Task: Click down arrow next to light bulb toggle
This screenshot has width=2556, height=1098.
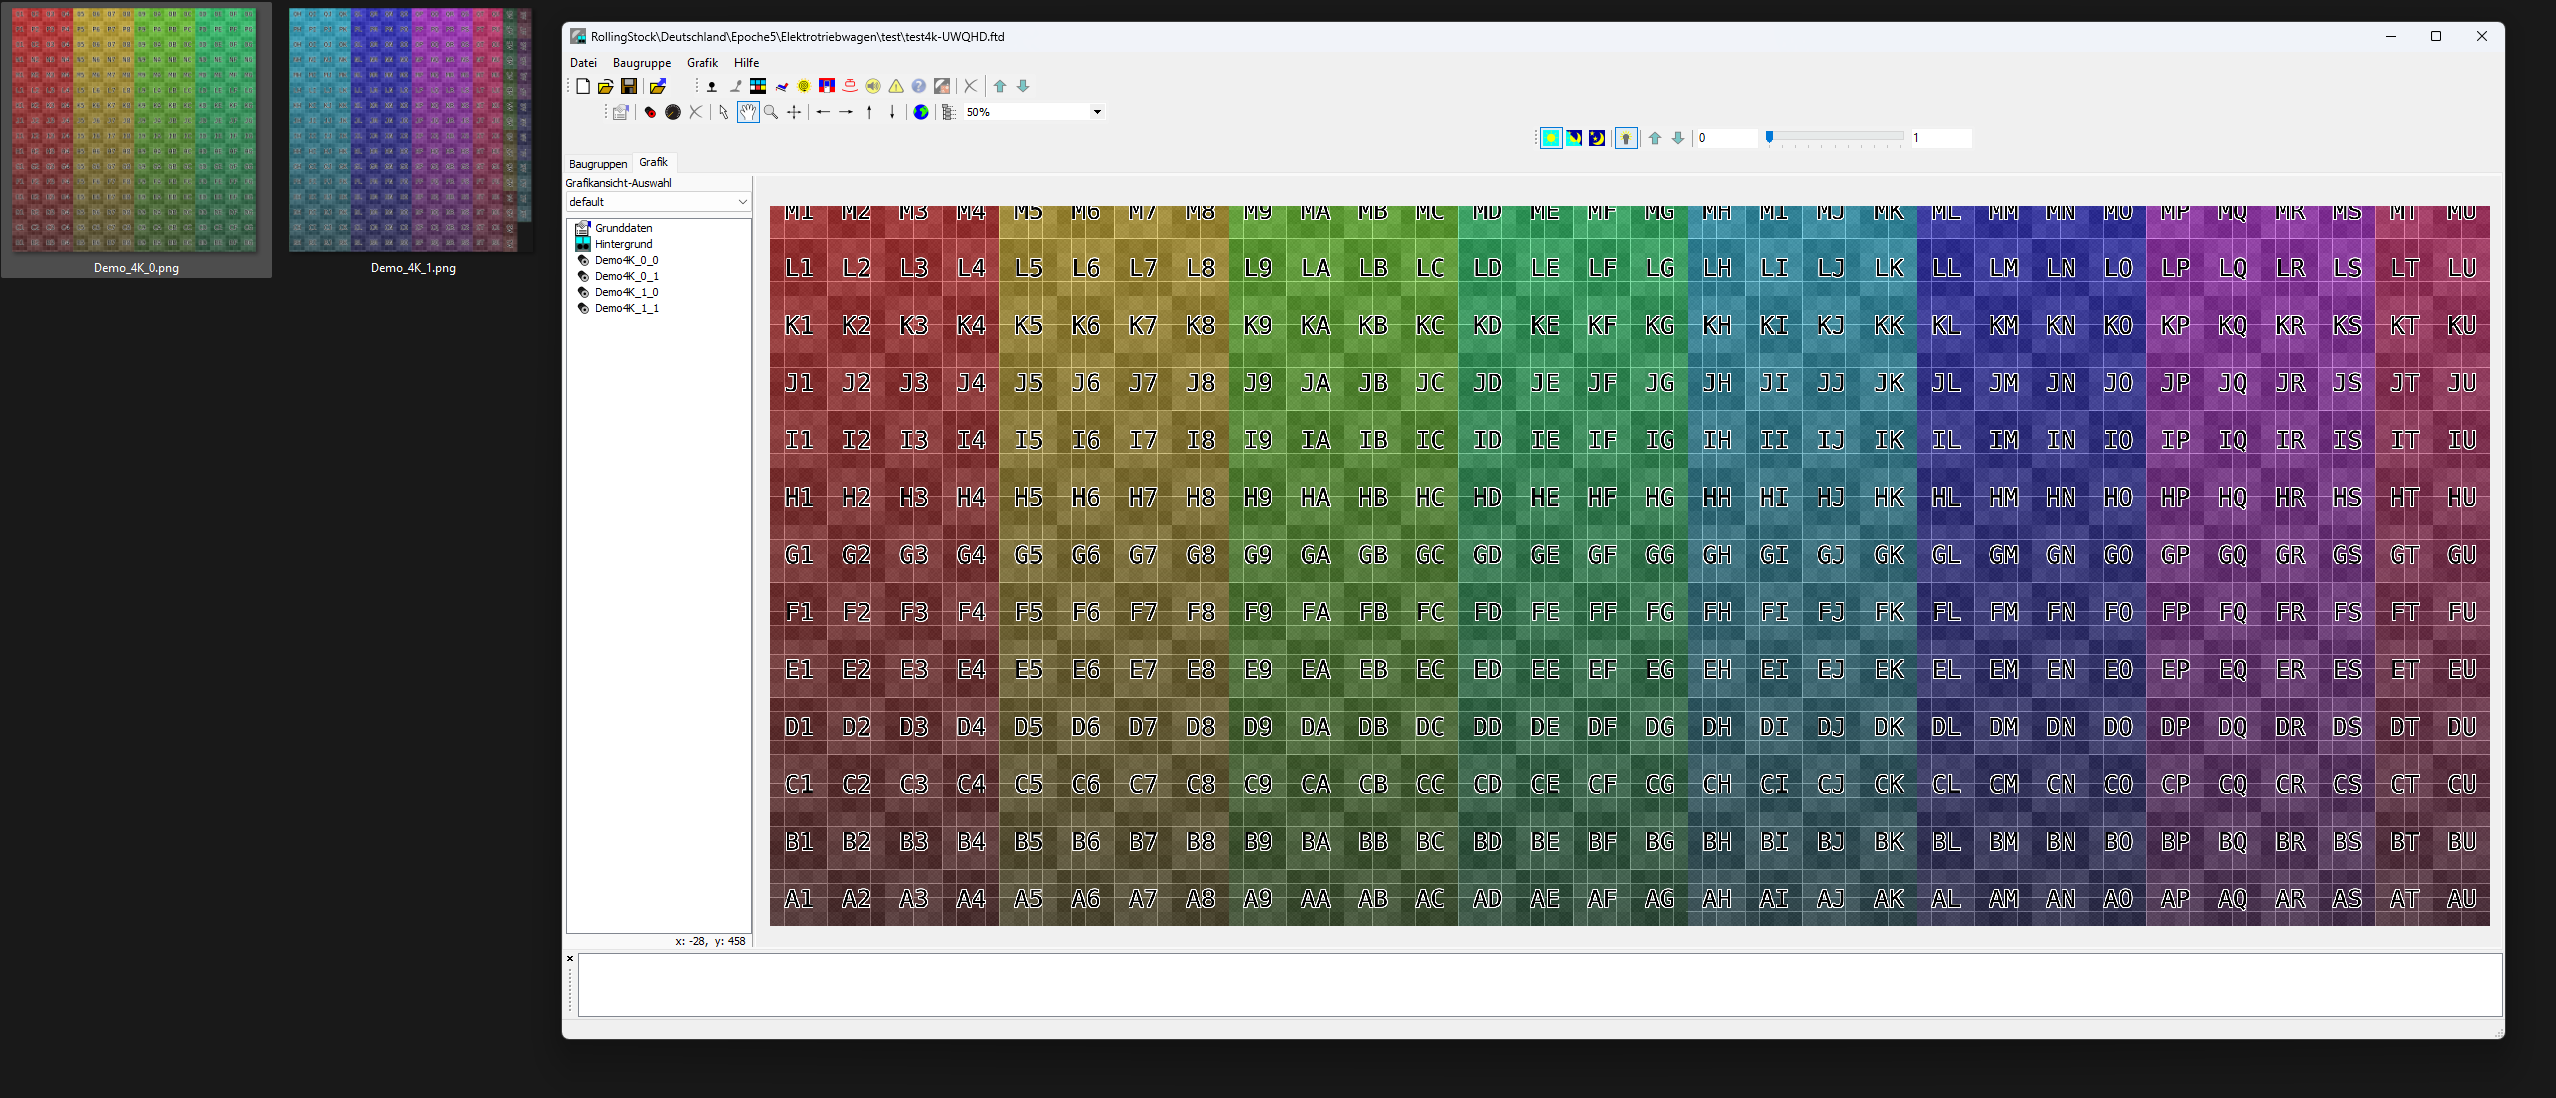Action: point(1678,138)
